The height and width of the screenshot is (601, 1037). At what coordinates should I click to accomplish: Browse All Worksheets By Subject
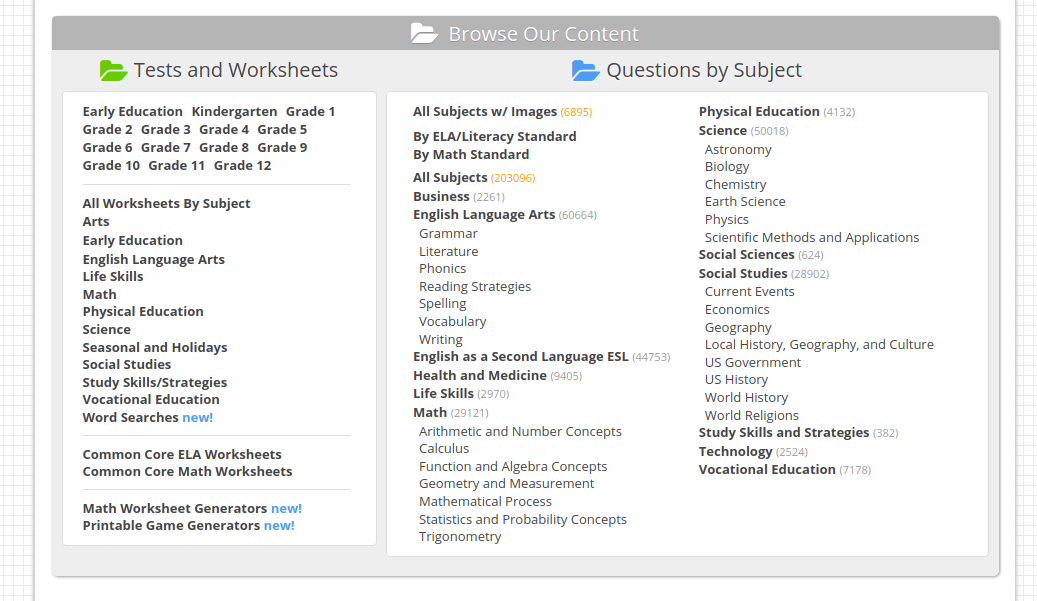[x=166, y=204]
